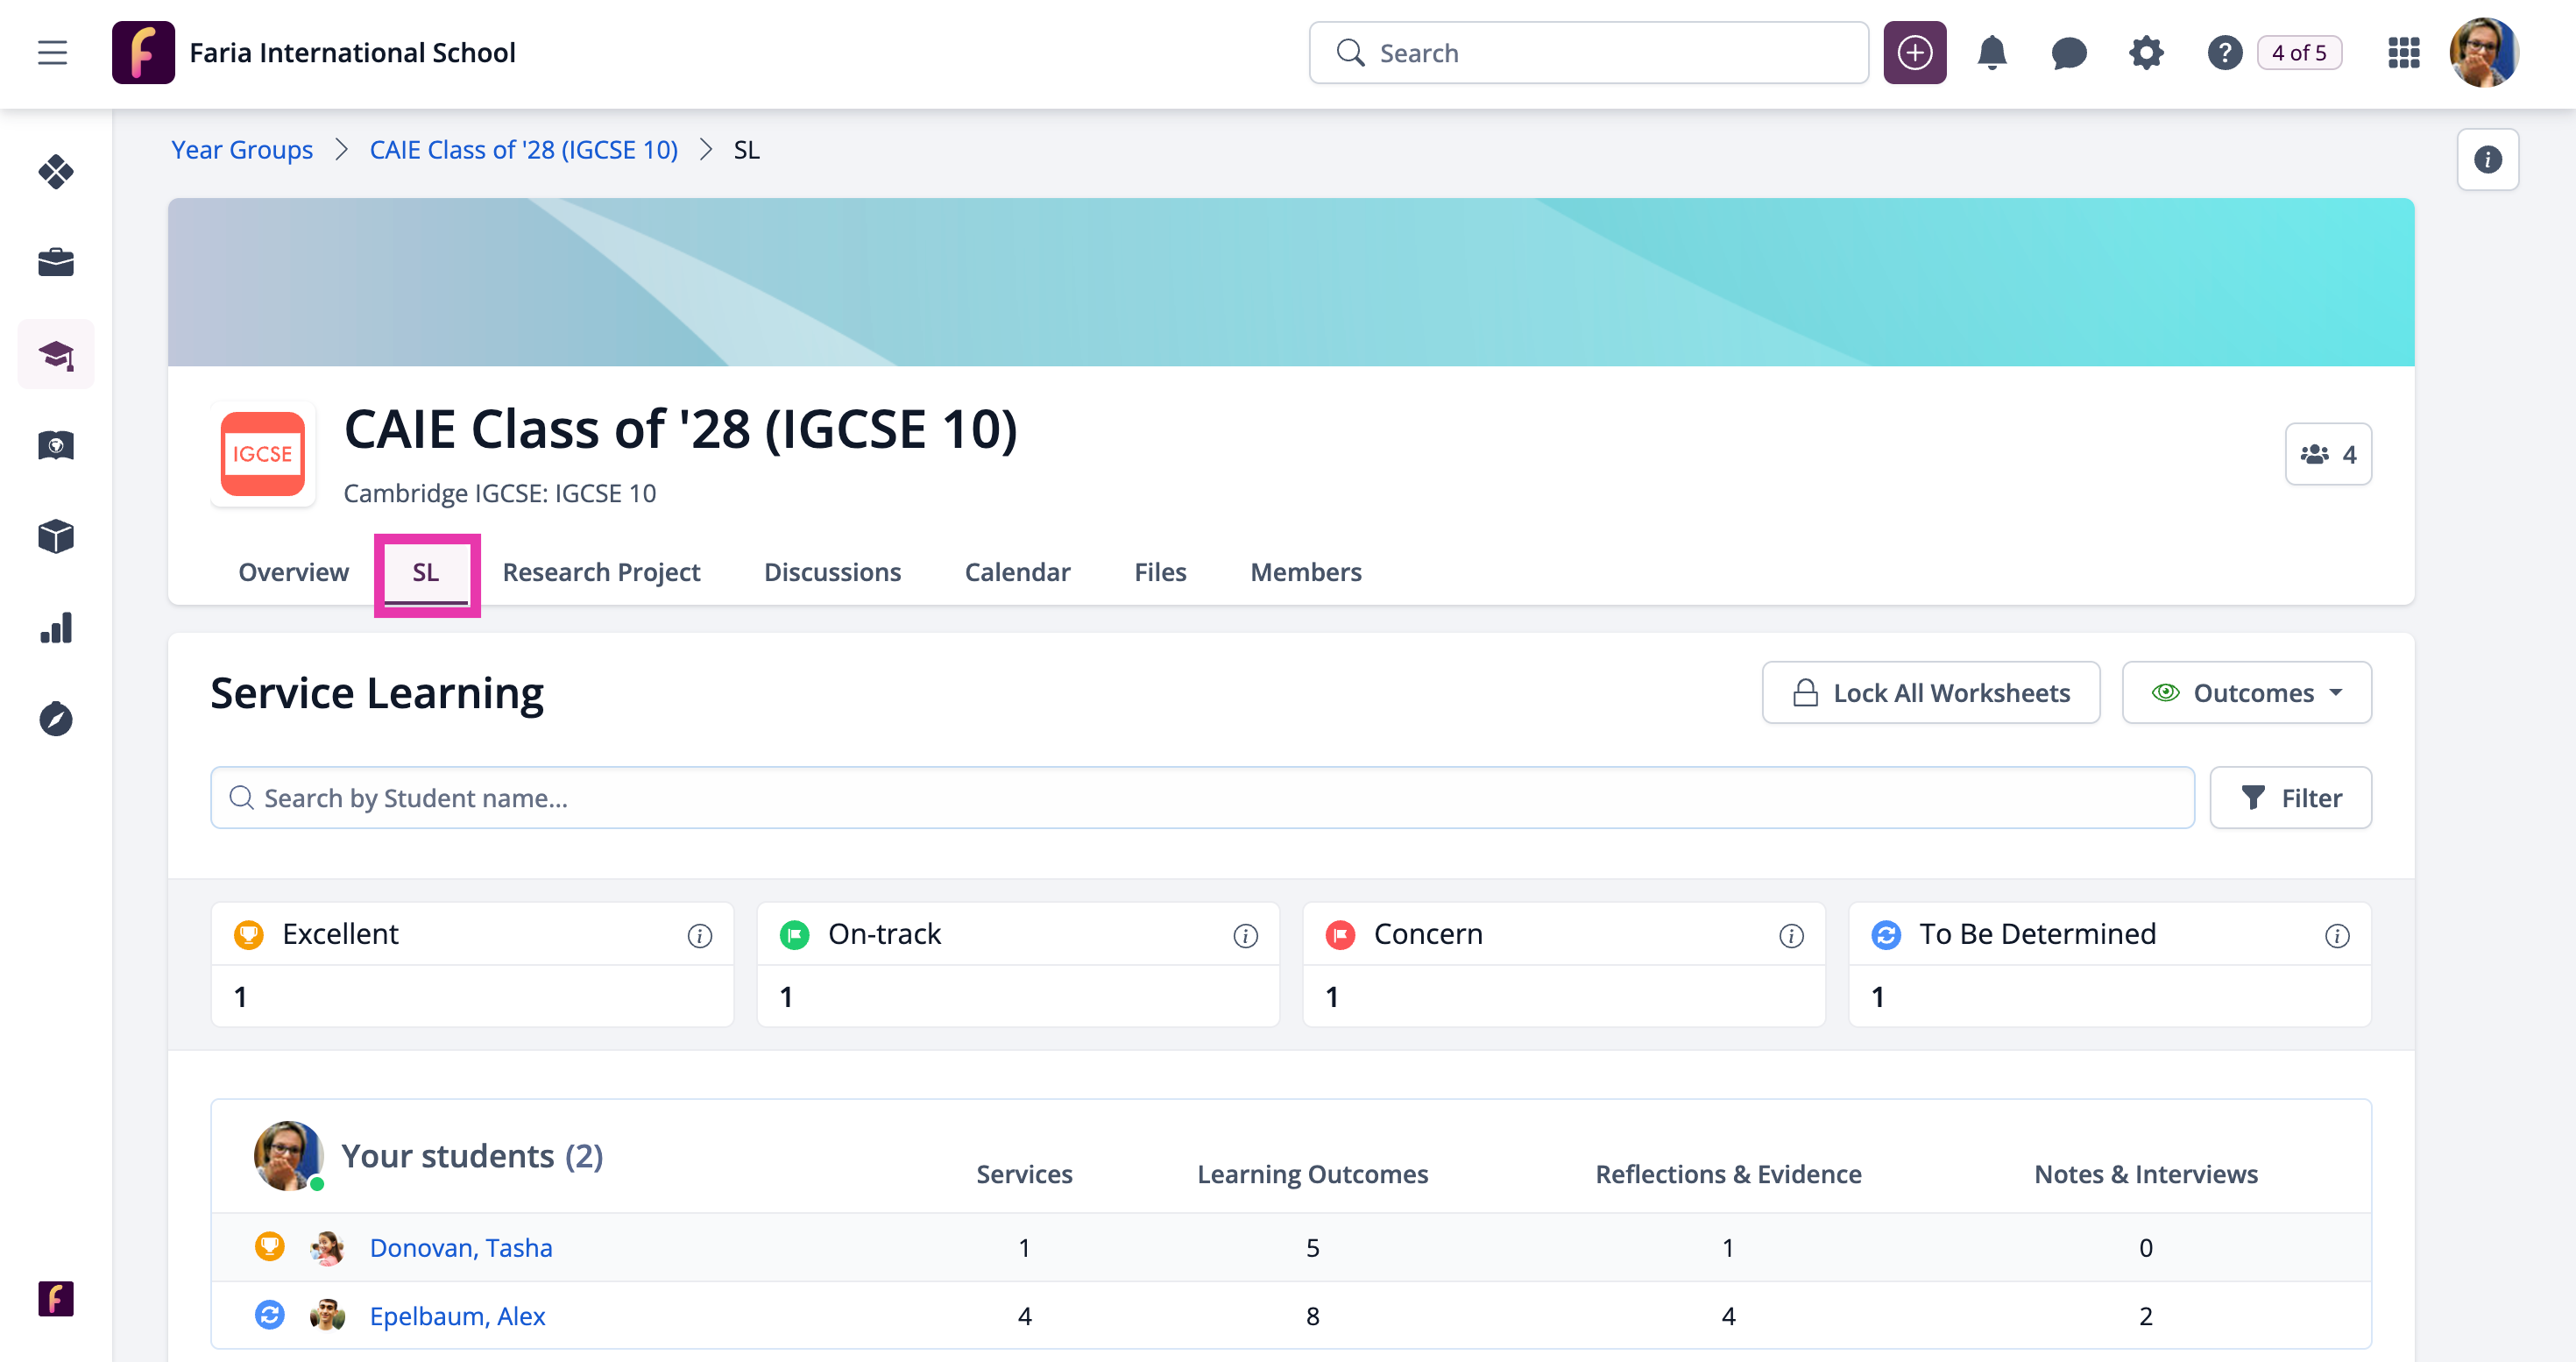This screenshot has width=2576, height=1362.
Task: Go to CAIE Class of '28 breadcrumb
Action: click(523, 150)
